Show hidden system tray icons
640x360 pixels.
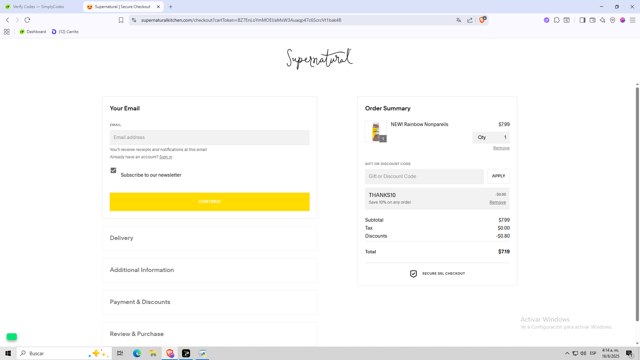tap(567, 353)
